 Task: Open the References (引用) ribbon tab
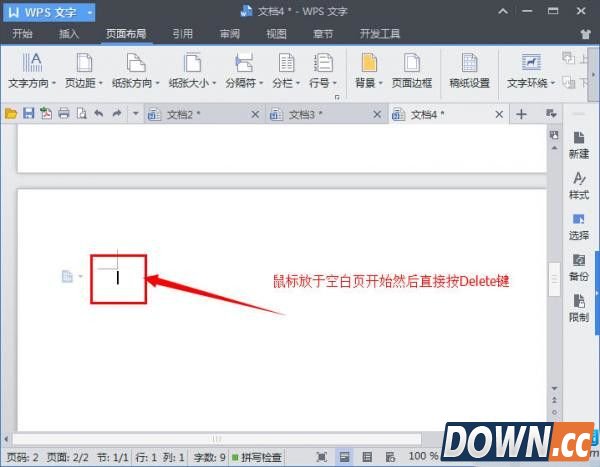182,34
